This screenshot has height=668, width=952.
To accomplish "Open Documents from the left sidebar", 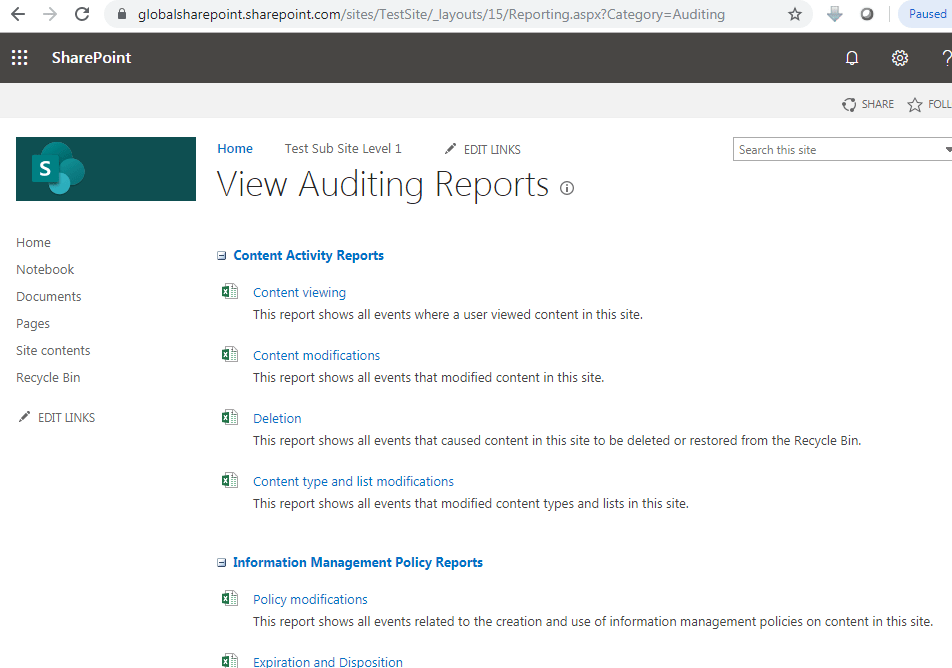I will [x=49, y=296].
